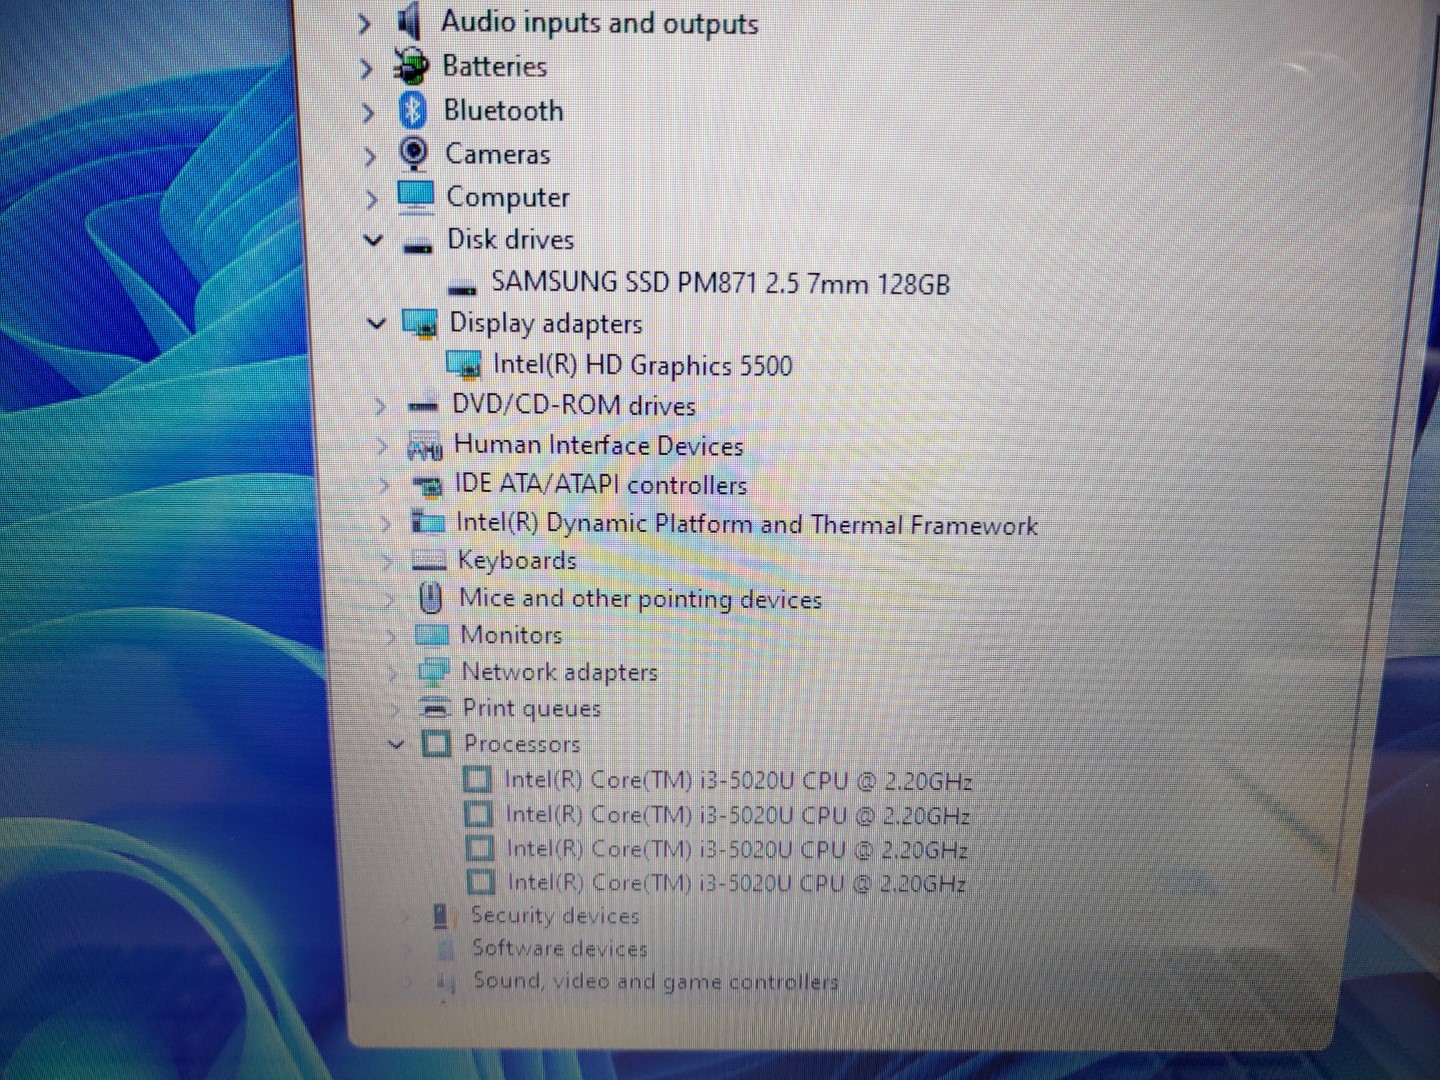Expand the Cameras node

click(370, 156)
